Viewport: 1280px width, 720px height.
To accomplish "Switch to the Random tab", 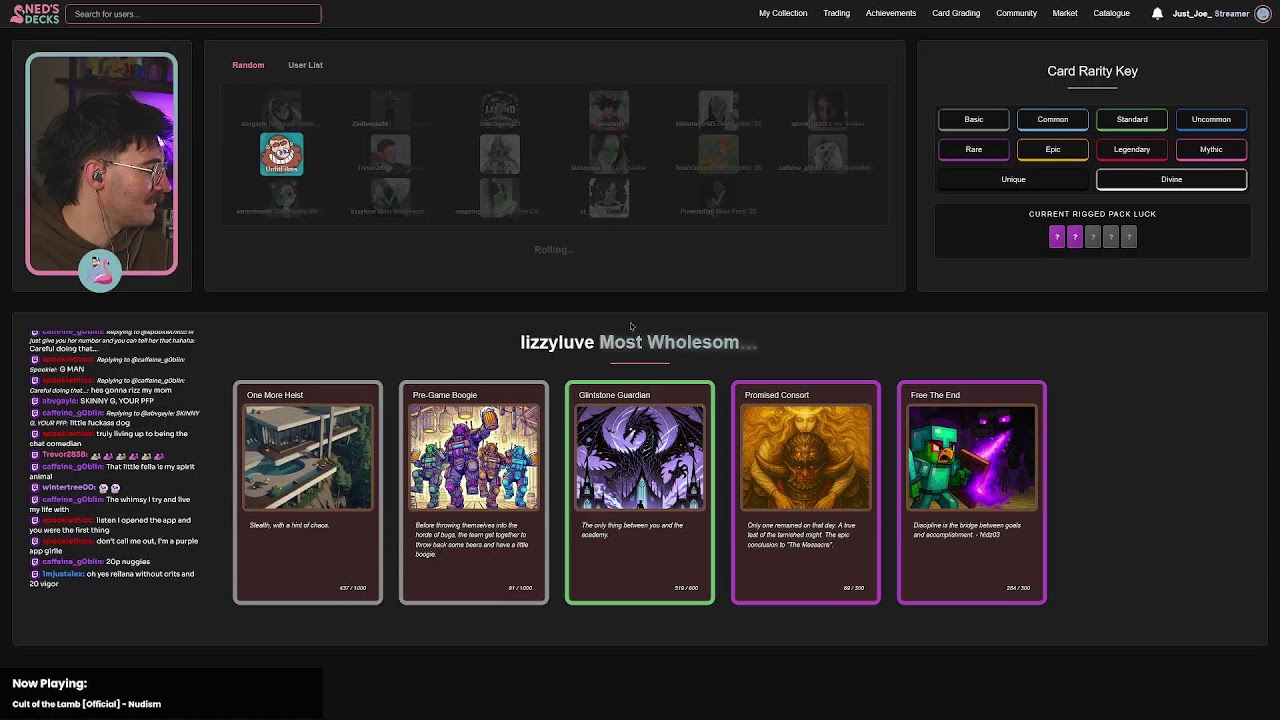I will [x=248, y=65].
